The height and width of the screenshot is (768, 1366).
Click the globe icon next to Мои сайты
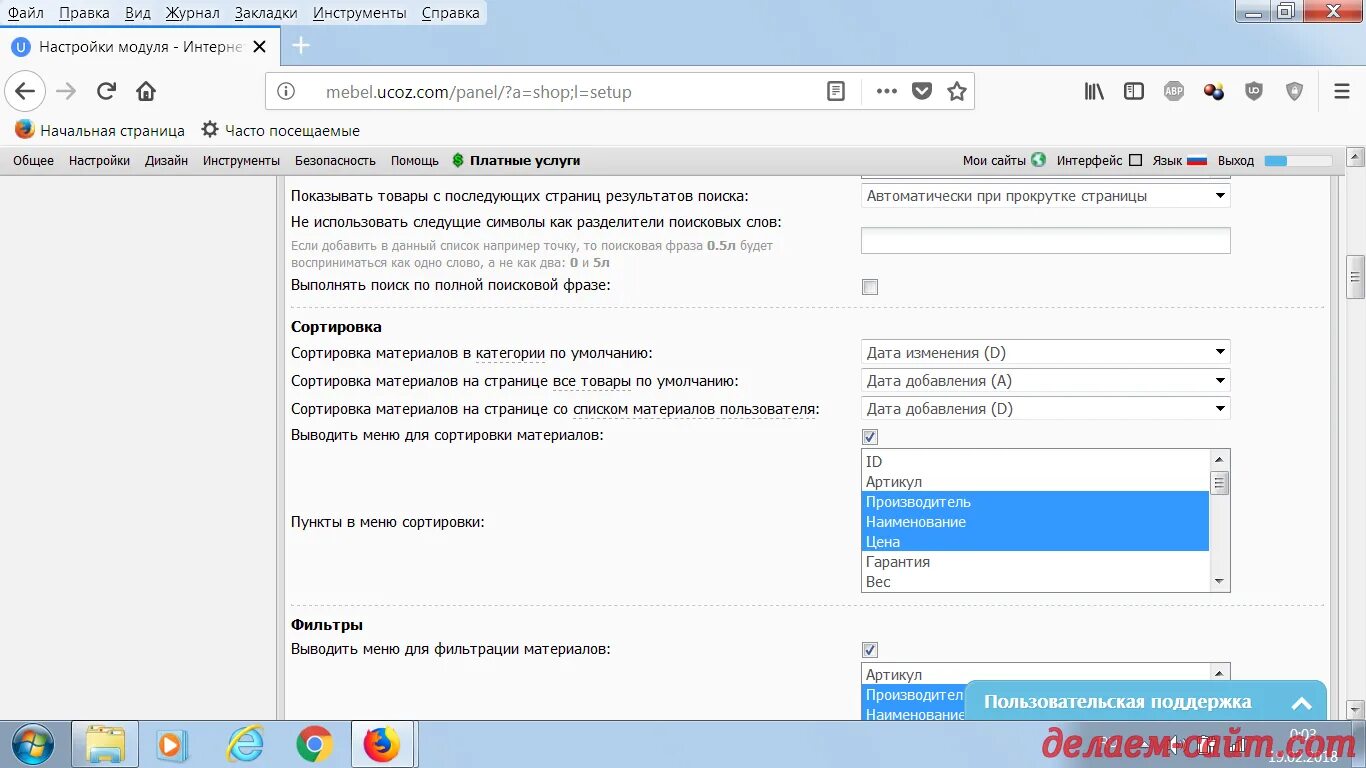[1038, 160]
